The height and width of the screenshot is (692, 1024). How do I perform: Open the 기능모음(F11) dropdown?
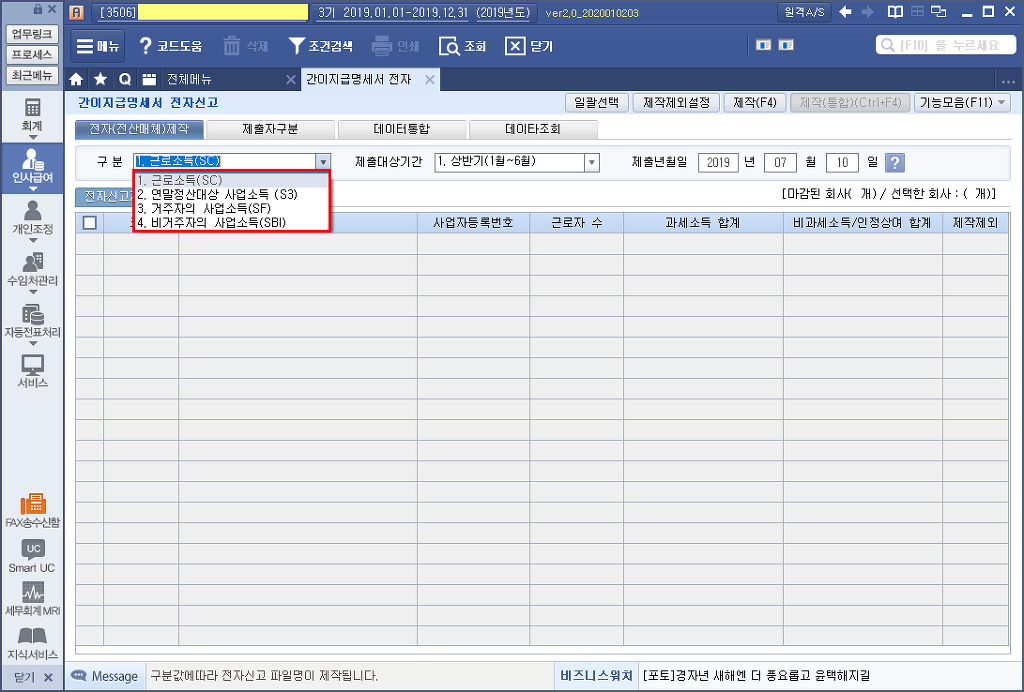click(961, 102)
